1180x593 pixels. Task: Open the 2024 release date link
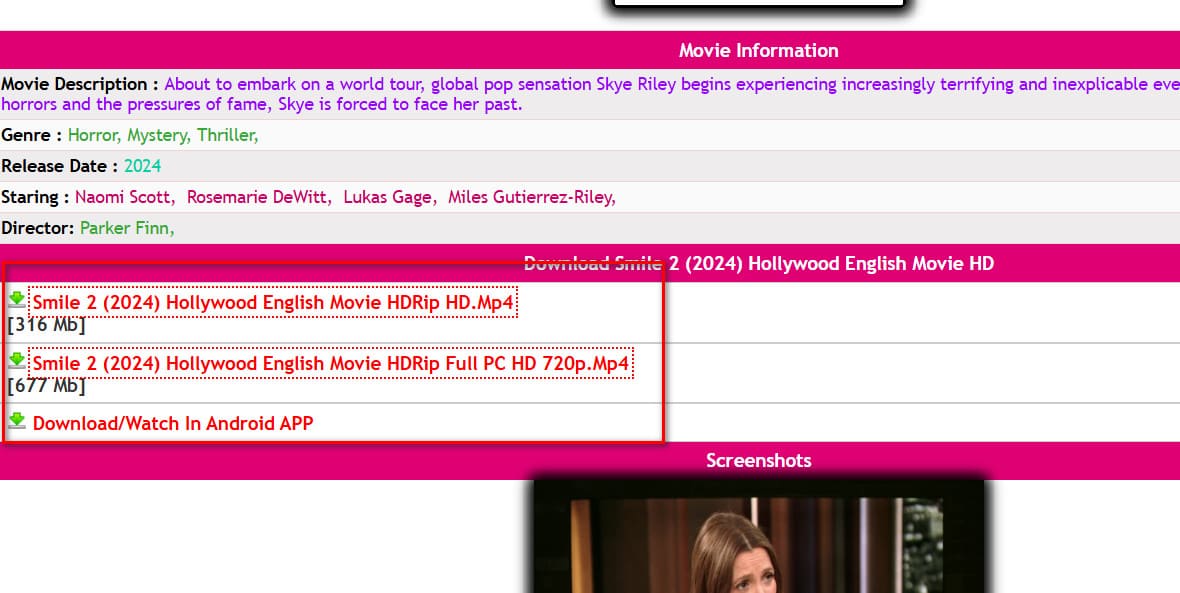click(142, 166)
